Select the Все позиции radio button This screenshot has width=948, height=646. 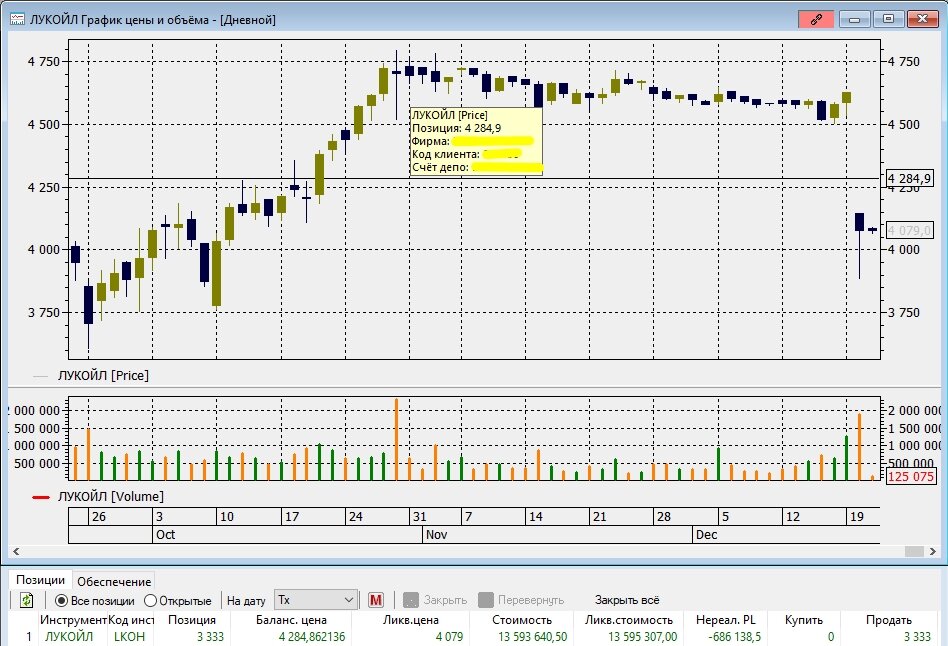(61, 601)
